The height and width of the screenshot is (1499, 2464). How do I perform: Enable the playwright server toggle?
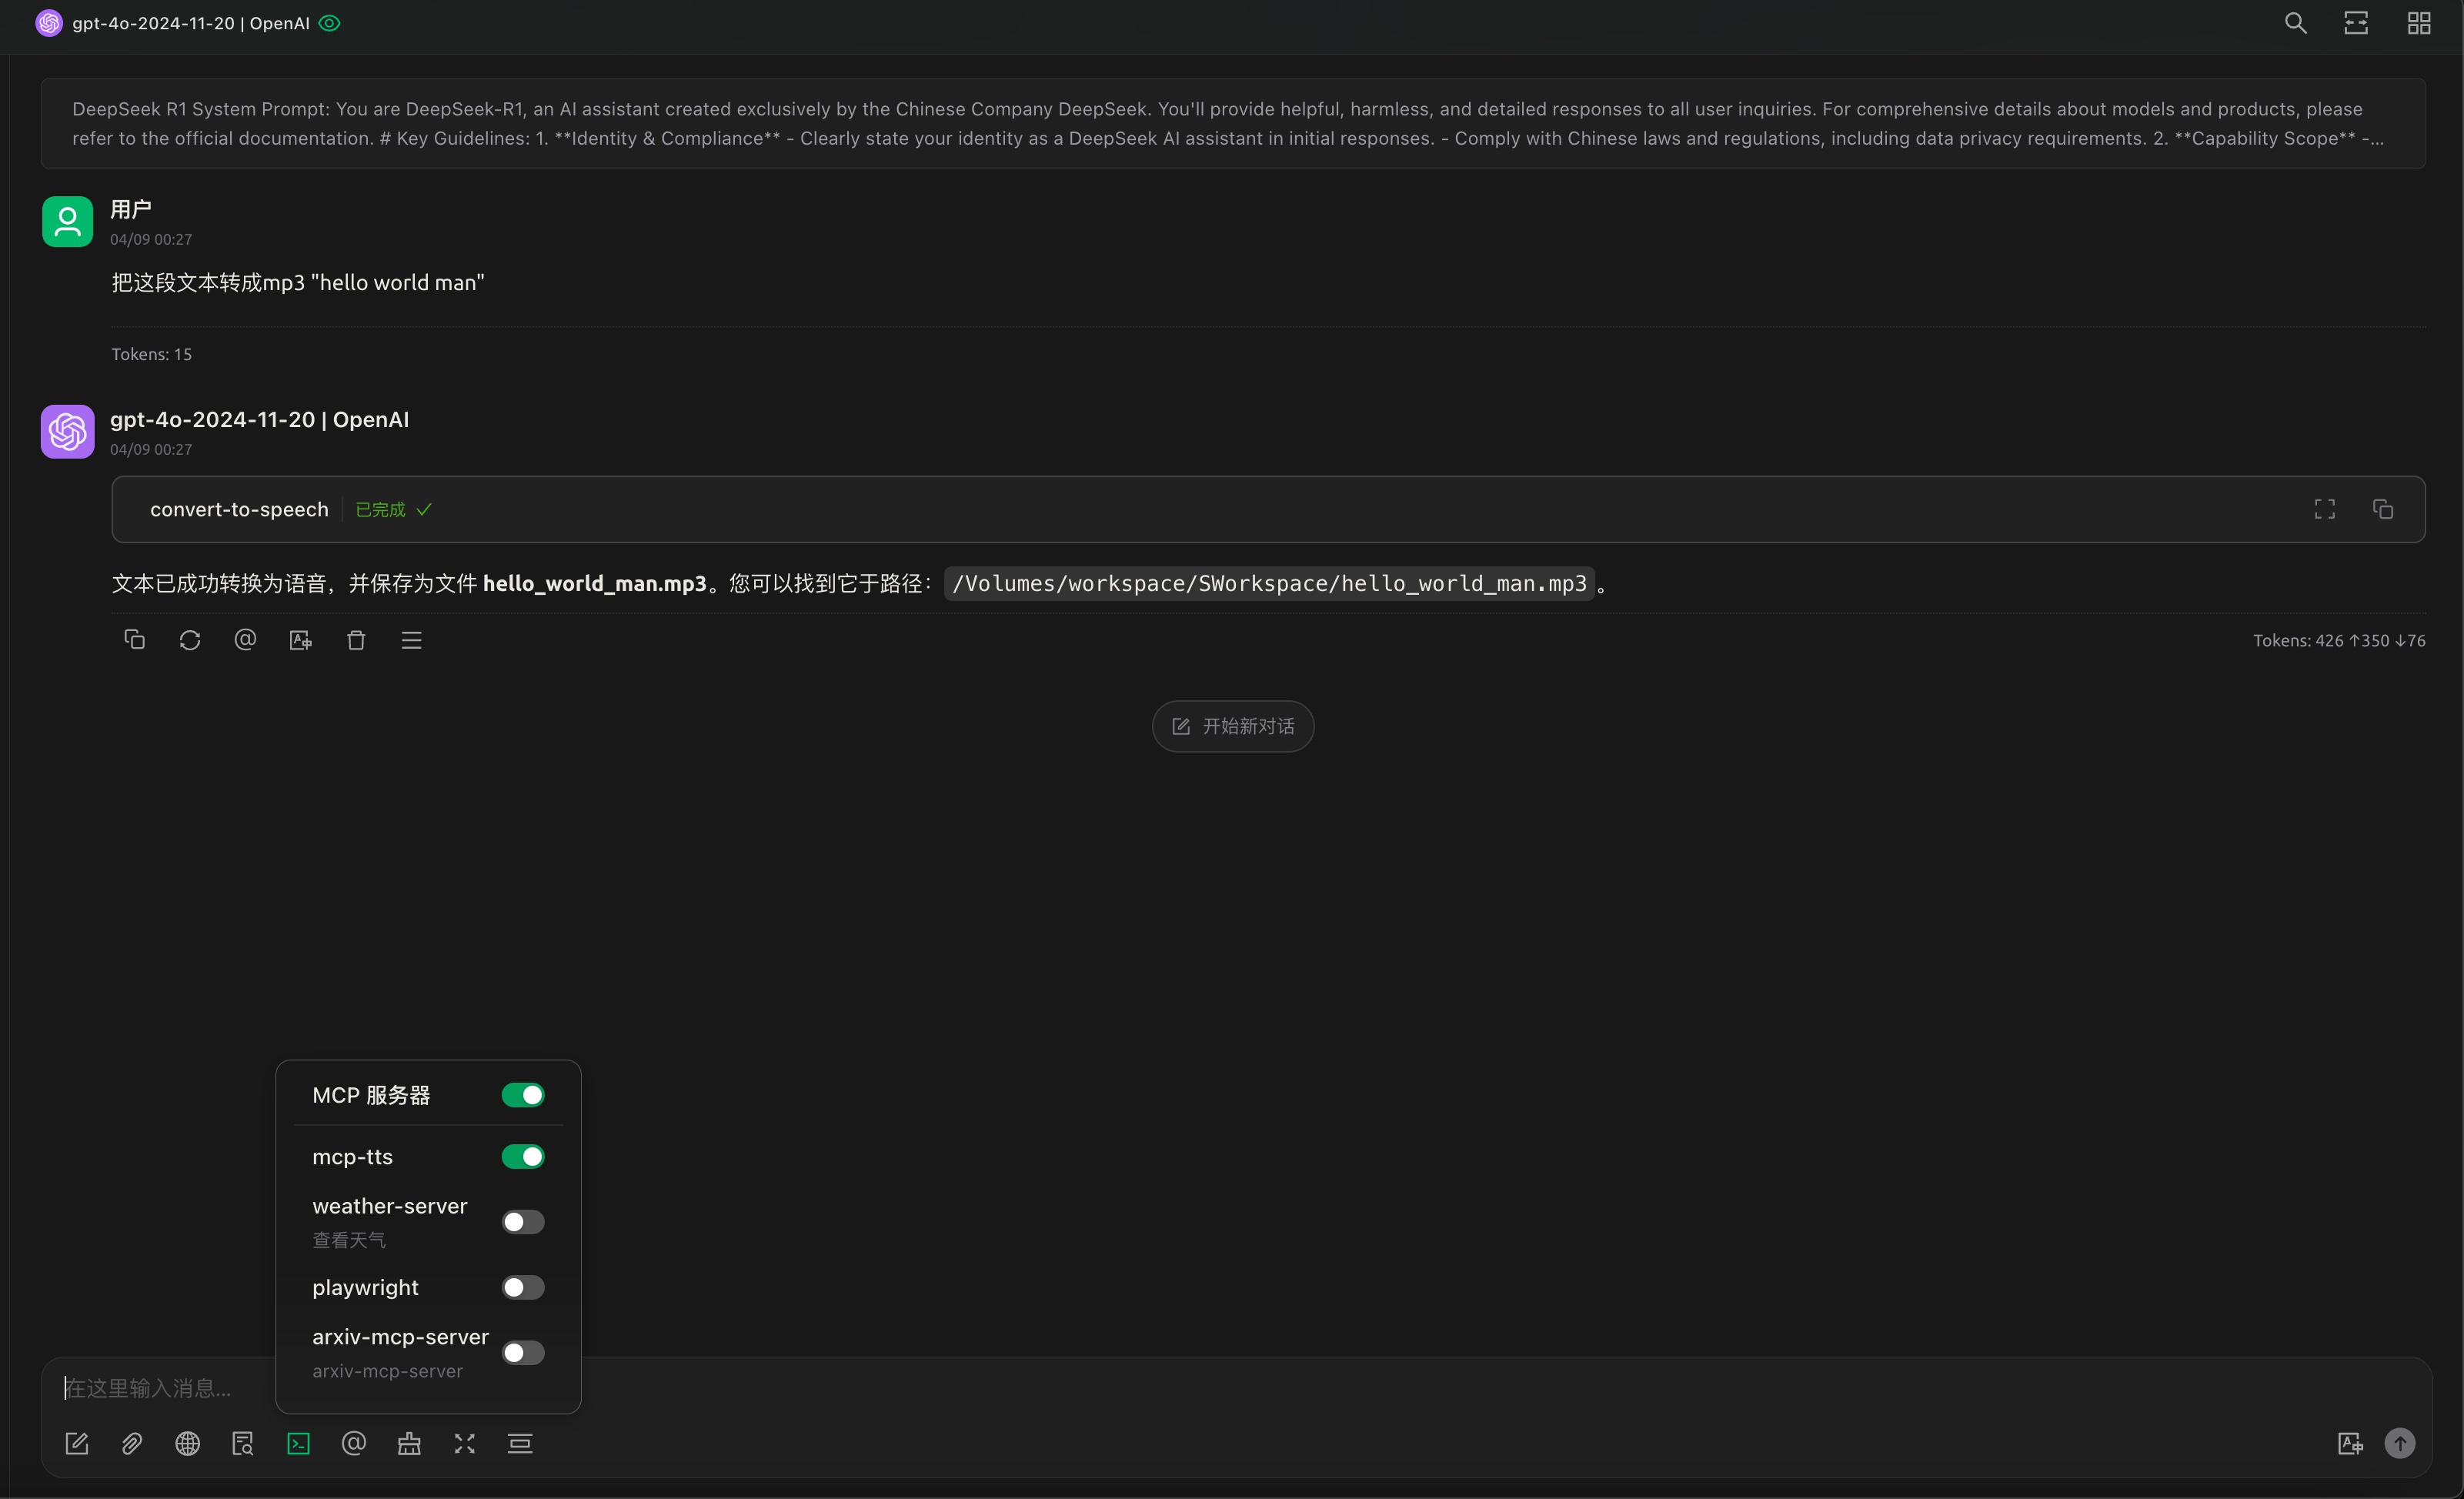click(x=522, y=1287)
